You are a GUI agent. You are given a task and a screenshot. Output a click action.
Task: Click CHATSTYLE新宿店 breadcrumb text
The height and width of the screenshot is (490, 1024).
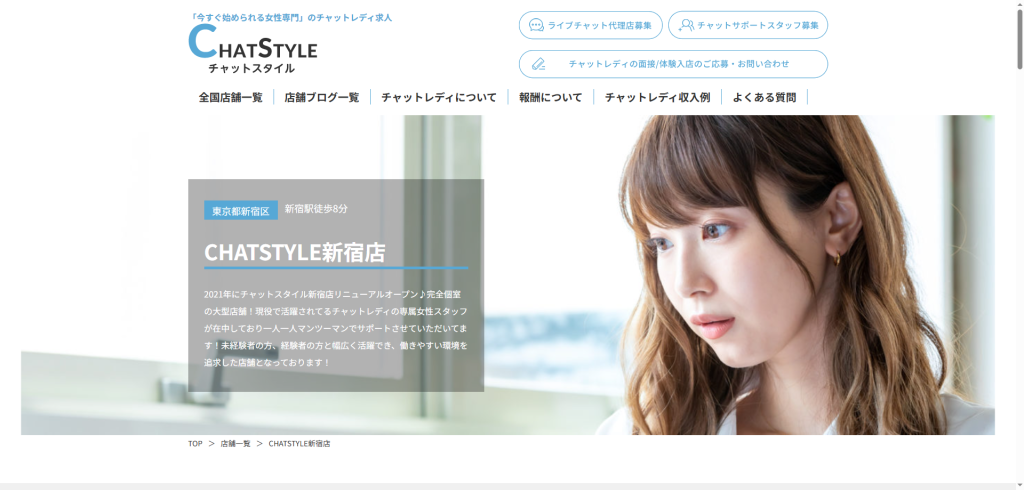(x=299, y=444)
